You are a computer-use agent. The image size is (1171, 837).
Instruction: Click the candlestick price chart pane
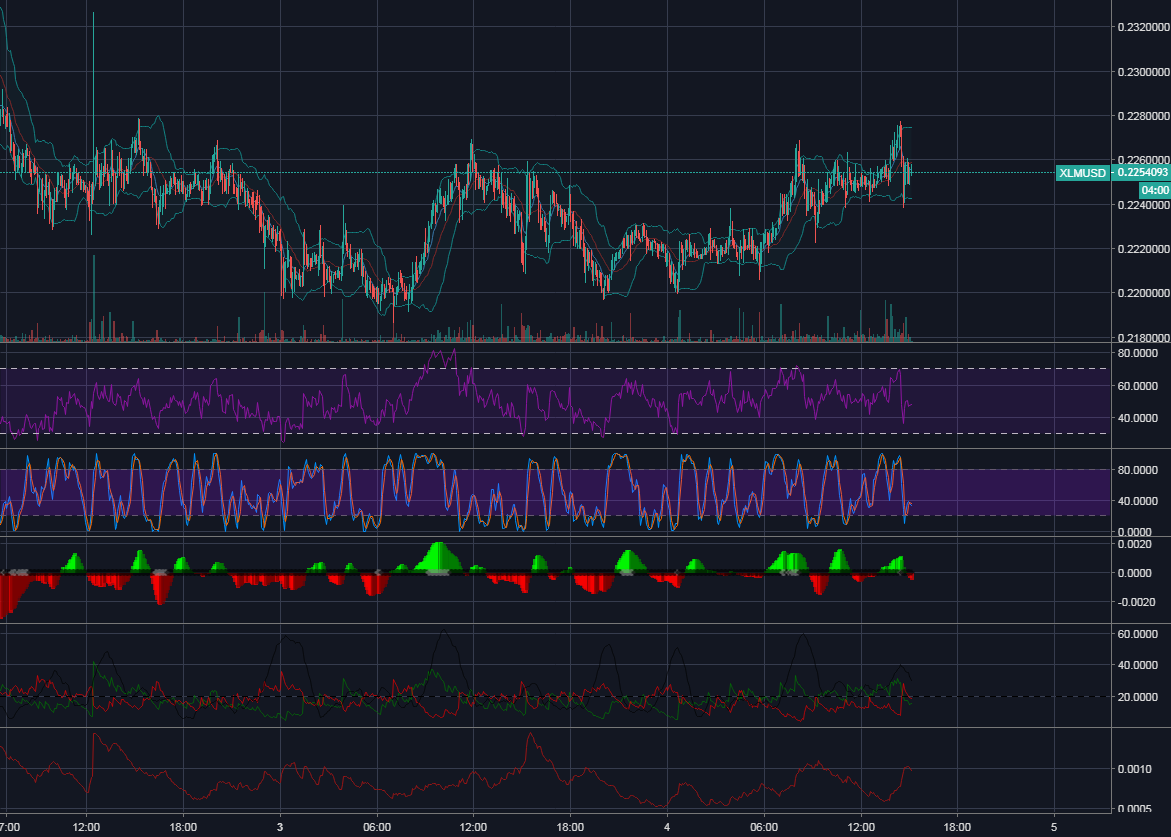[556, 171]
